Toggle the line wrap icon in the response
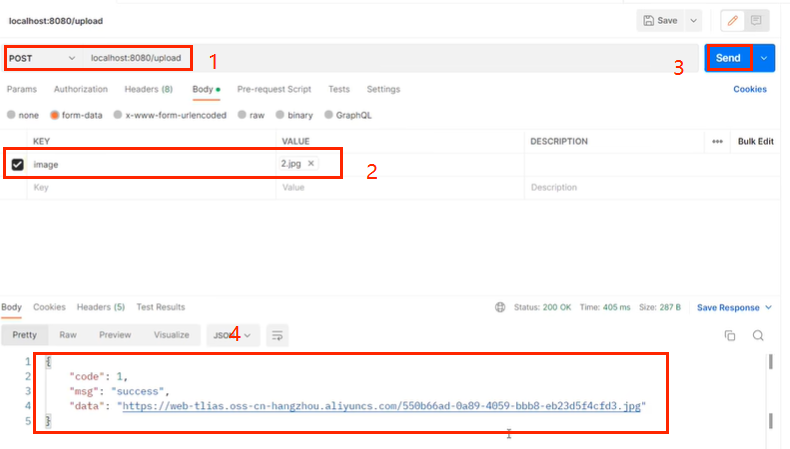The height and width of the screenshot is (449, 790). tap(277, 336)
